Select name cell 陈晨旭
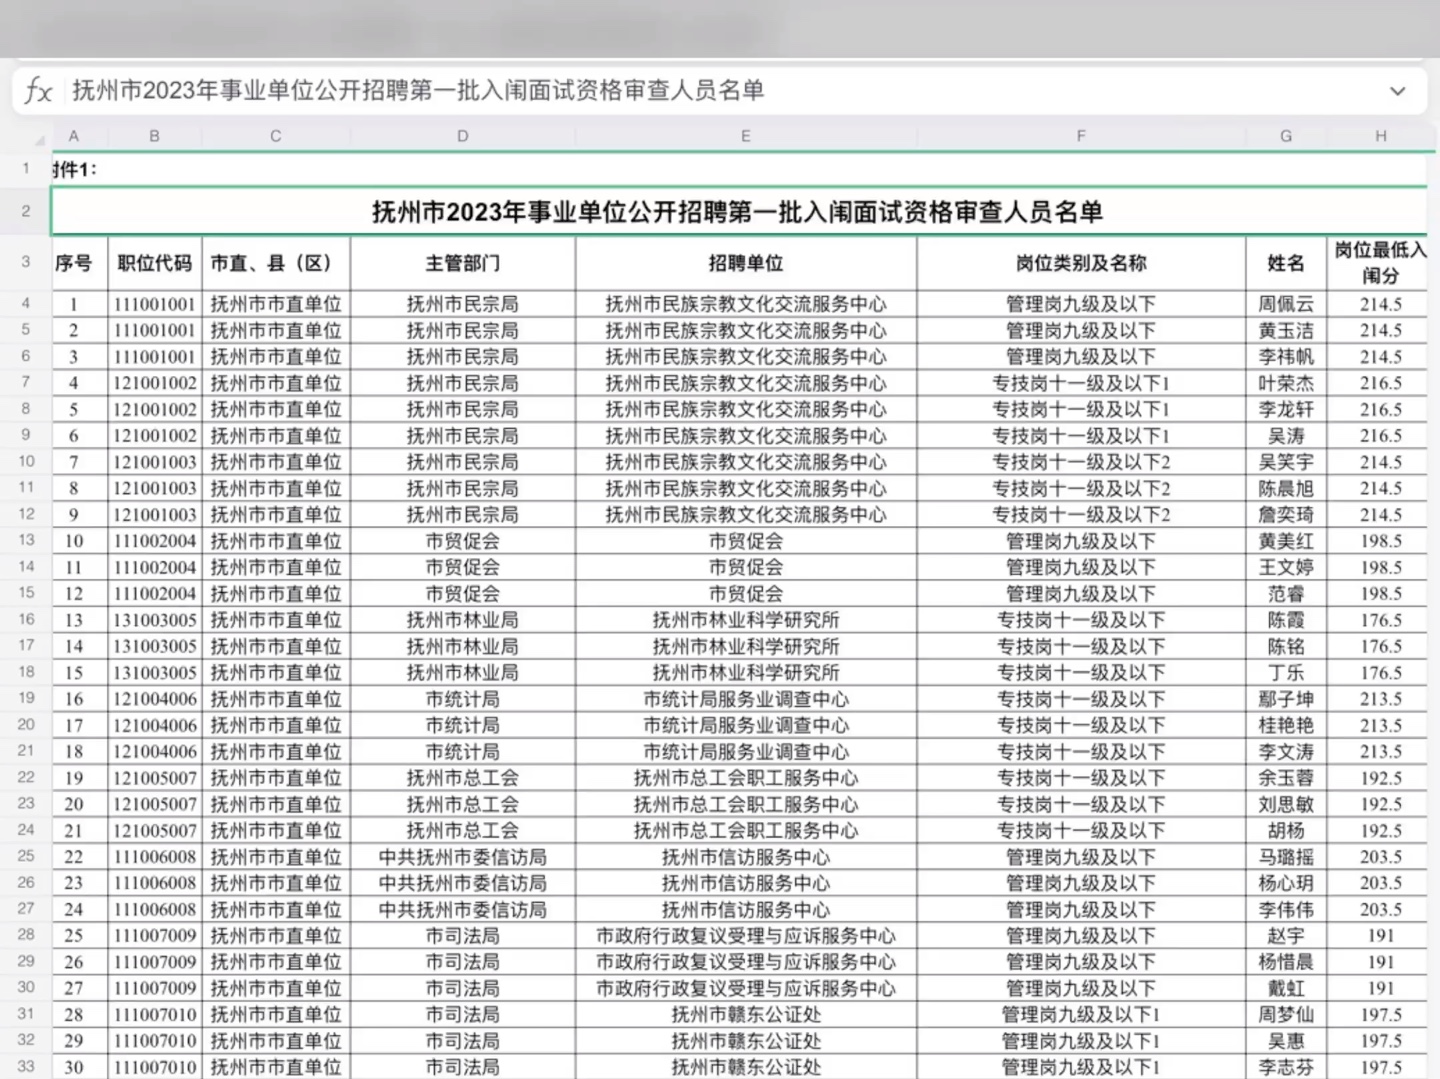 tap(1286, 488)
